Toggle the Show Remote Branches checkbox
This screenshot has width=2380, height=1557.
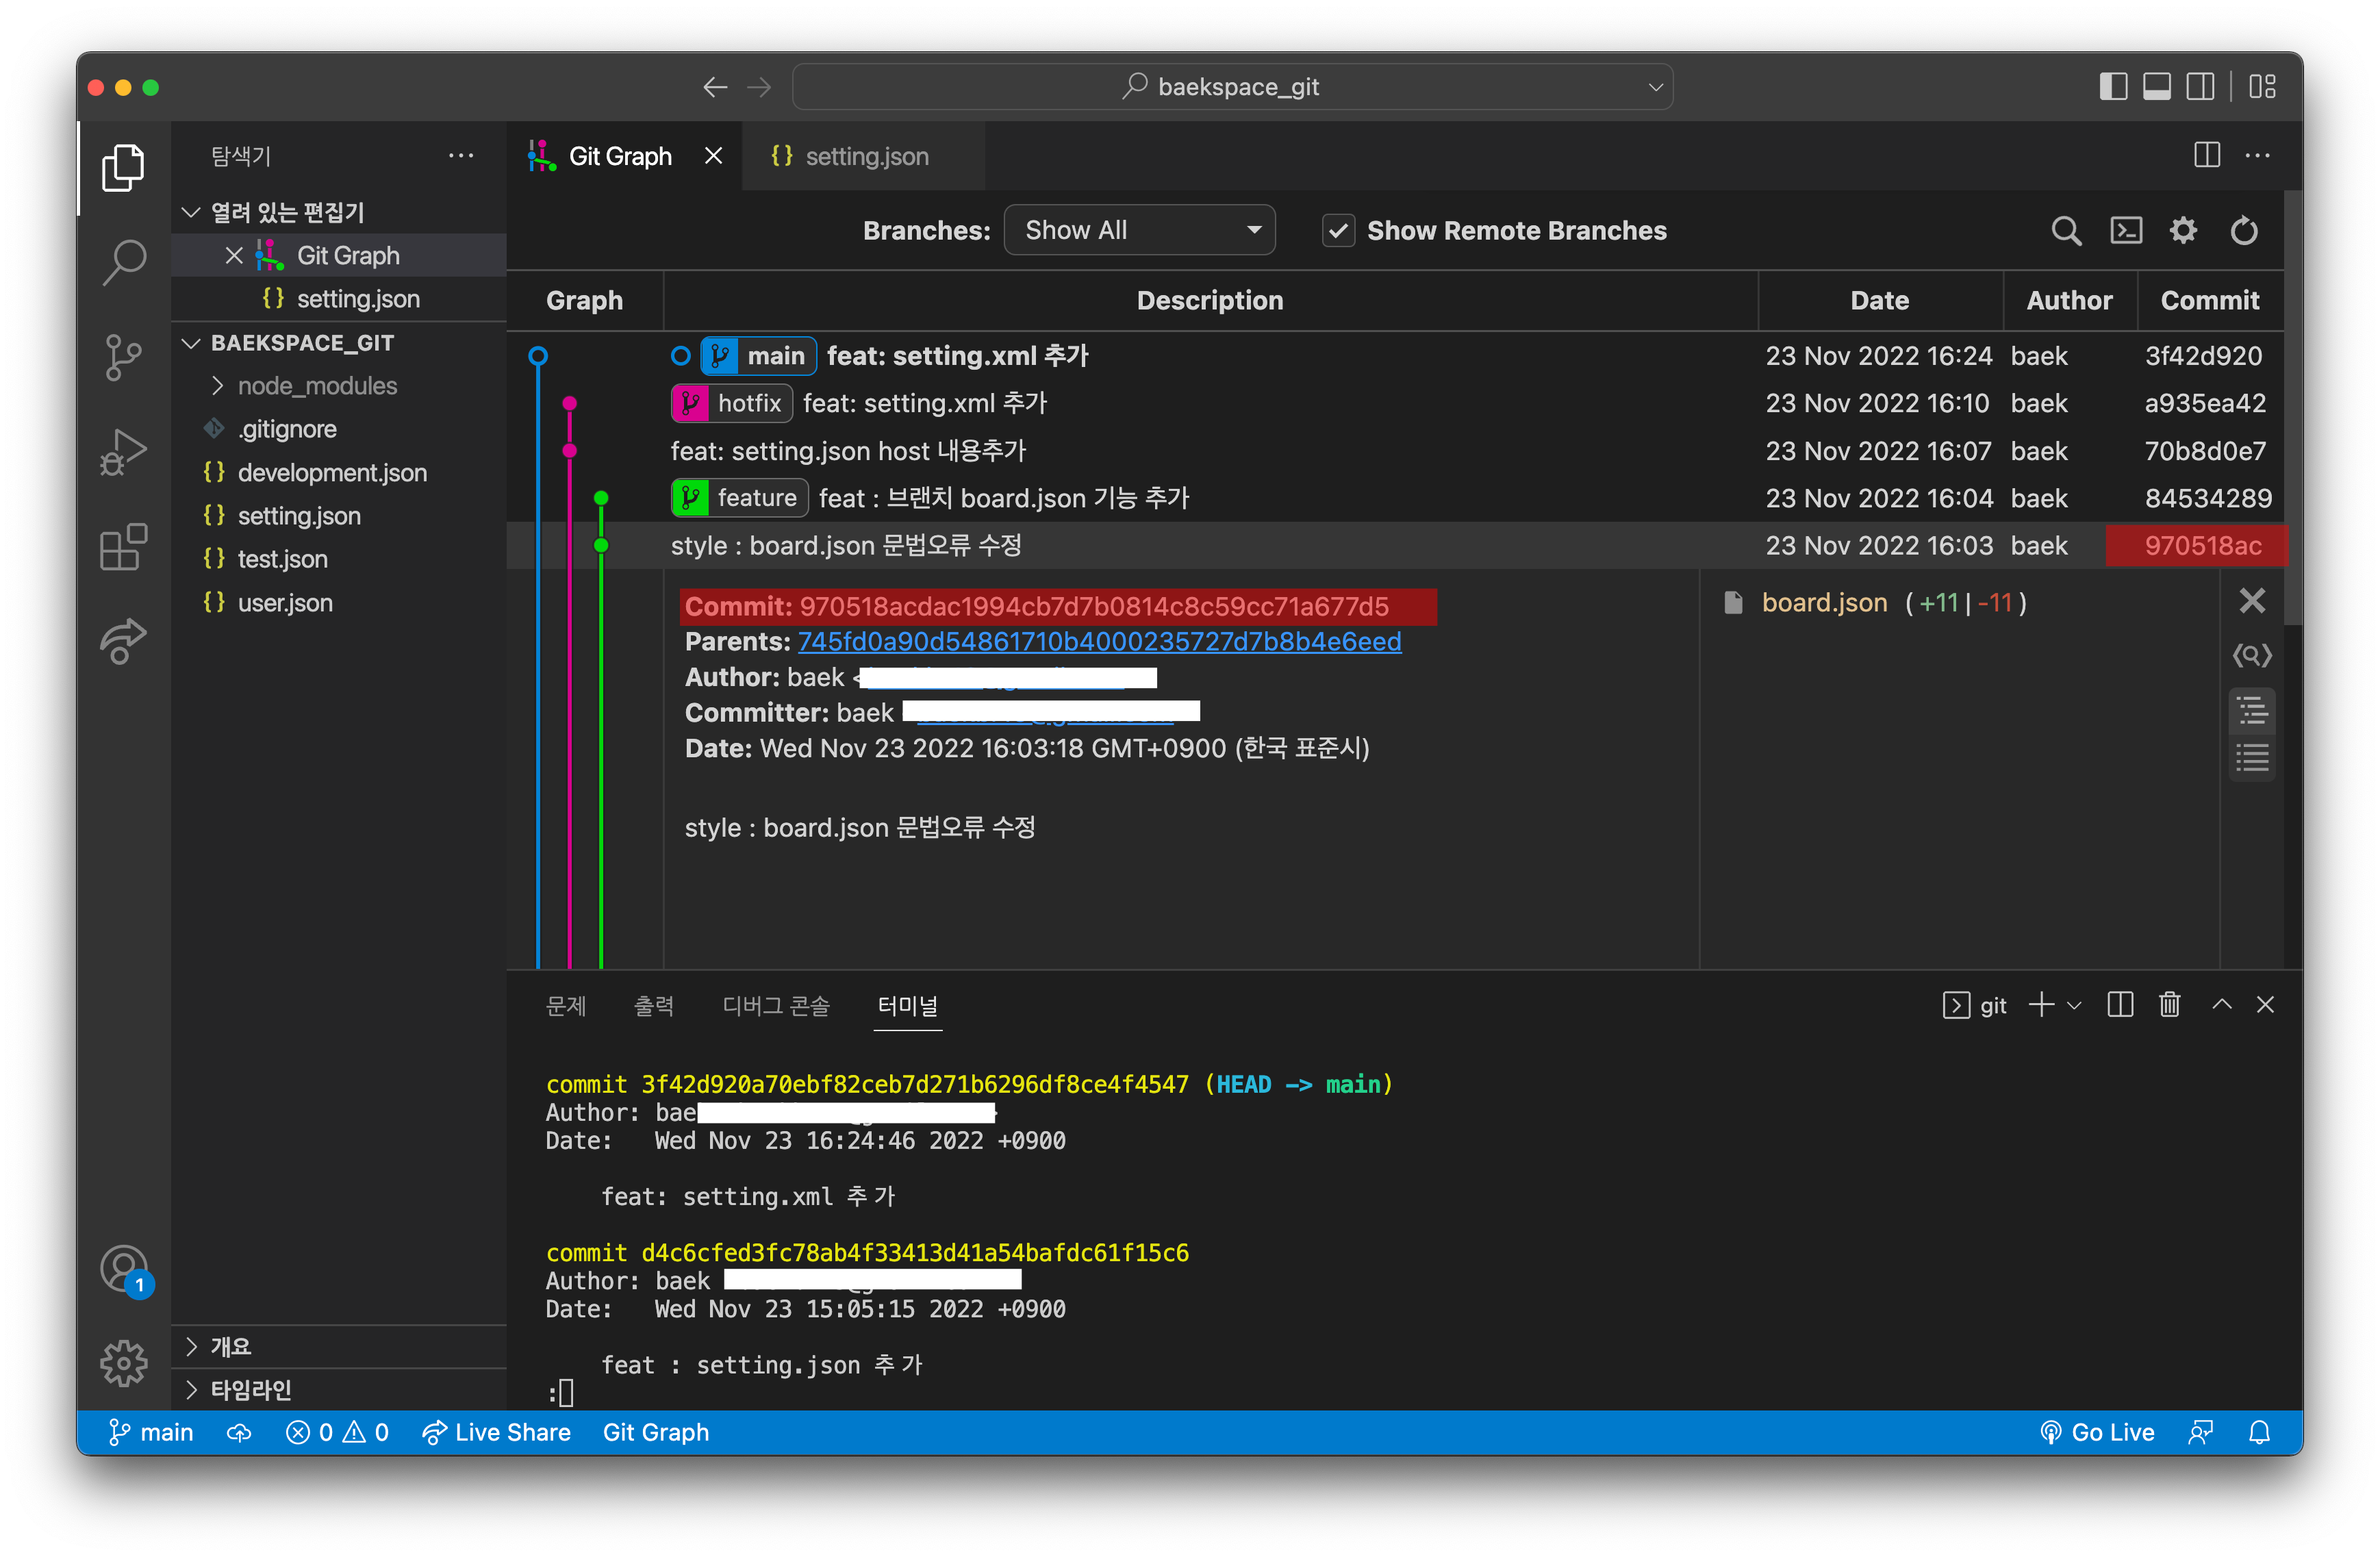[1338, 231]
